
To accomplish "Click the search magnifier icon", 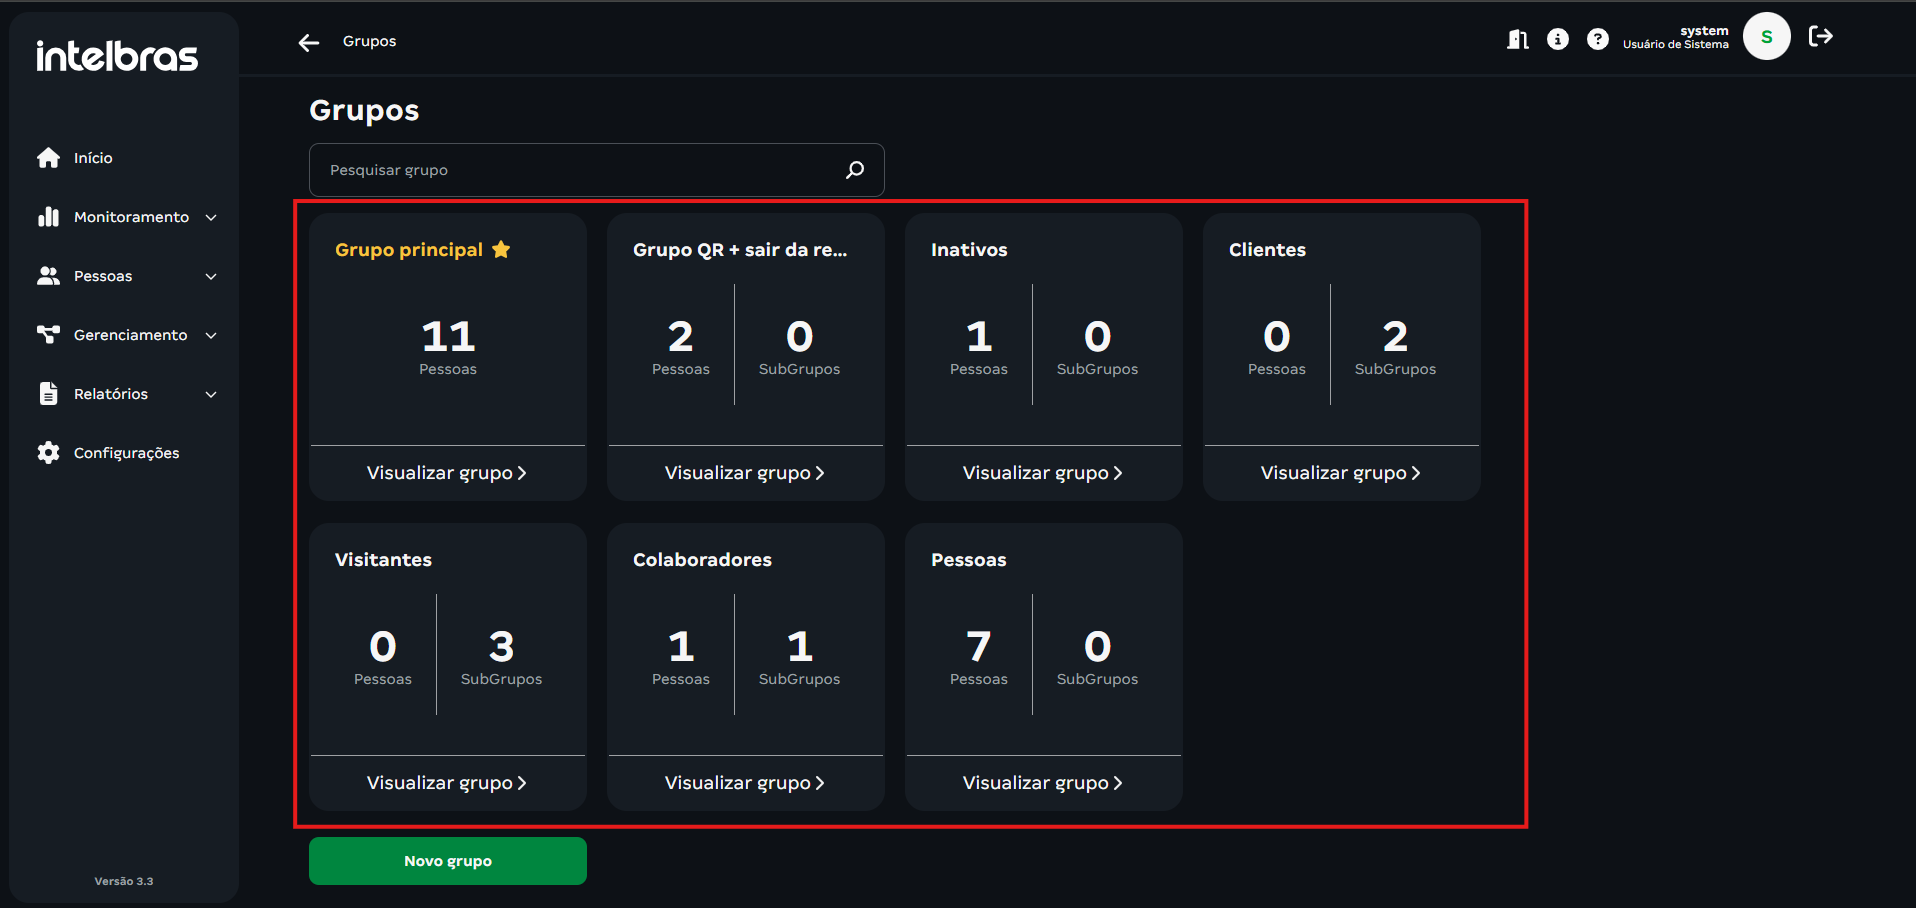I will click(x=855, y=170).
